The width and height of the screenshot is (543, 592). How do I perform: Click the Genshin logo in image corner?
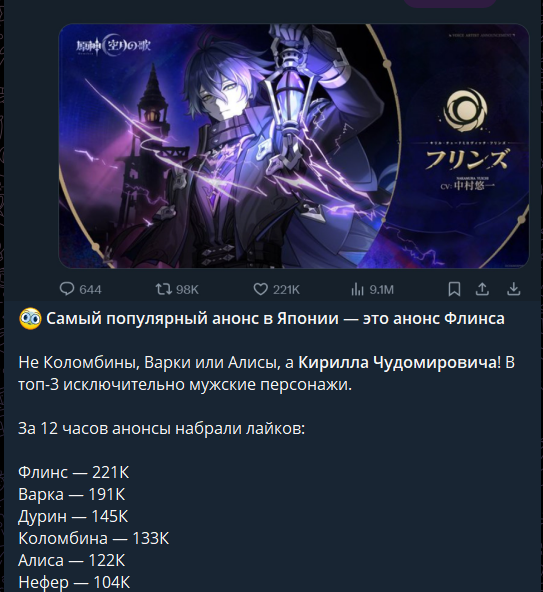tap(113, 46)
